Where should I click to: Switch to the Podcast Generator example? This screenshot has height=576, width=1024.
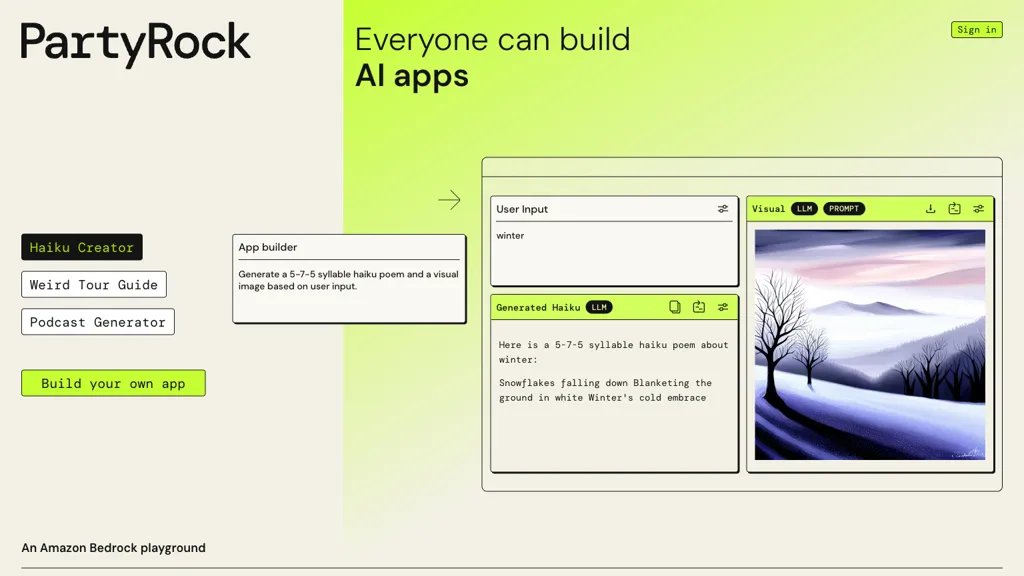98,322
